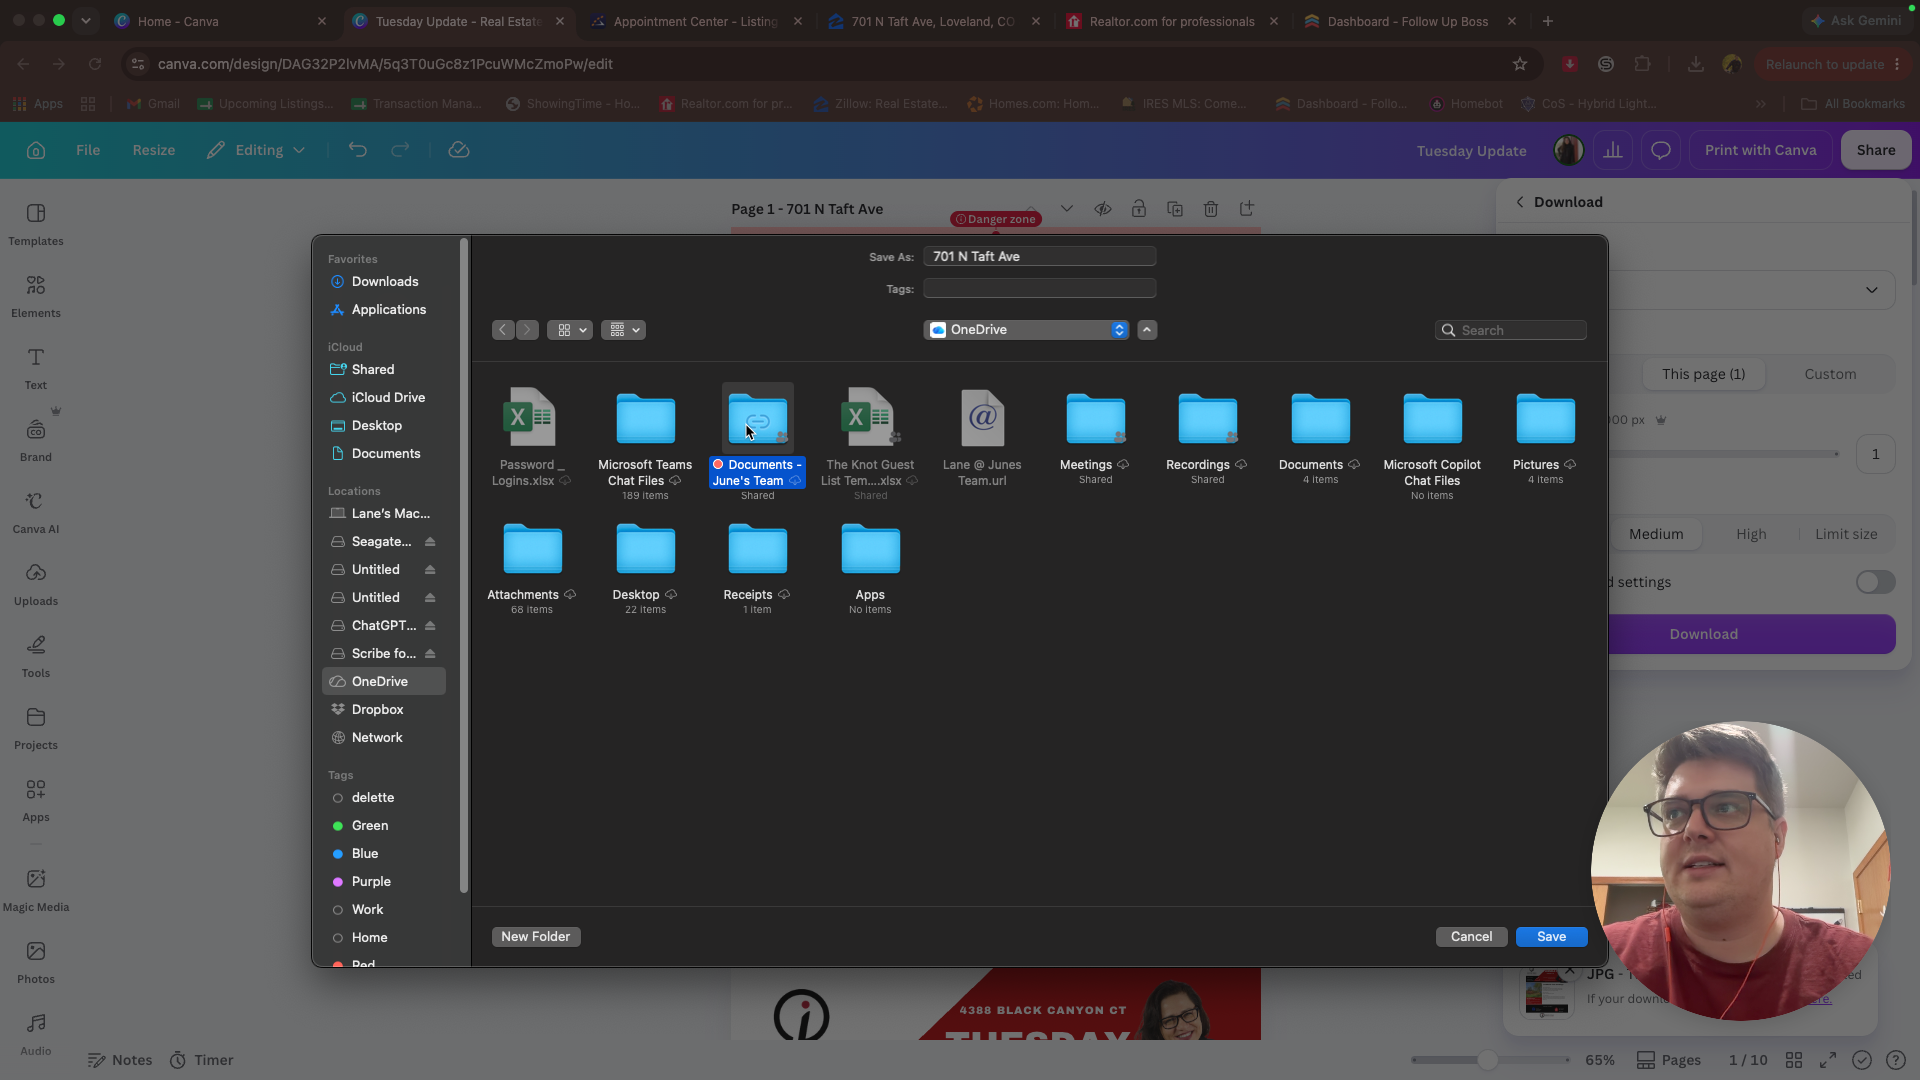Undo the last action in Canva
Image resolution: width=1920 pixels, height=1080 pixels.
coord(358,150)
